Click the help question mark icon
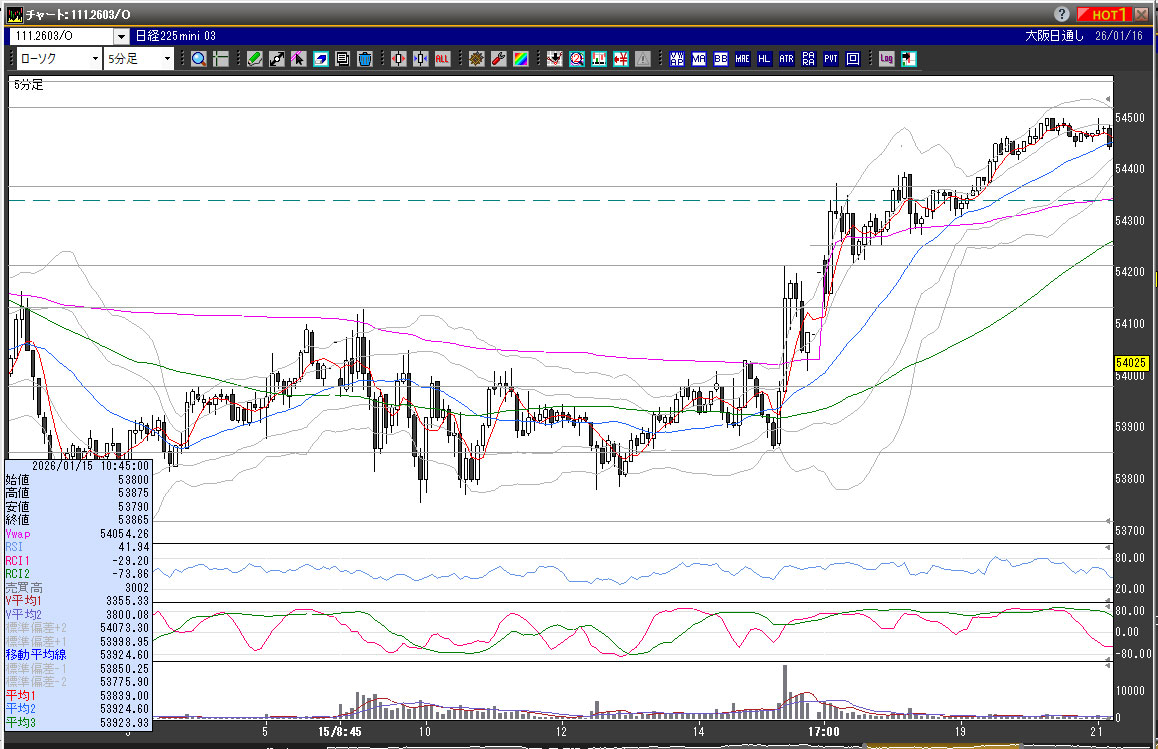The width and height of the screenshot is (1158, 749). tap(1061, 14)
